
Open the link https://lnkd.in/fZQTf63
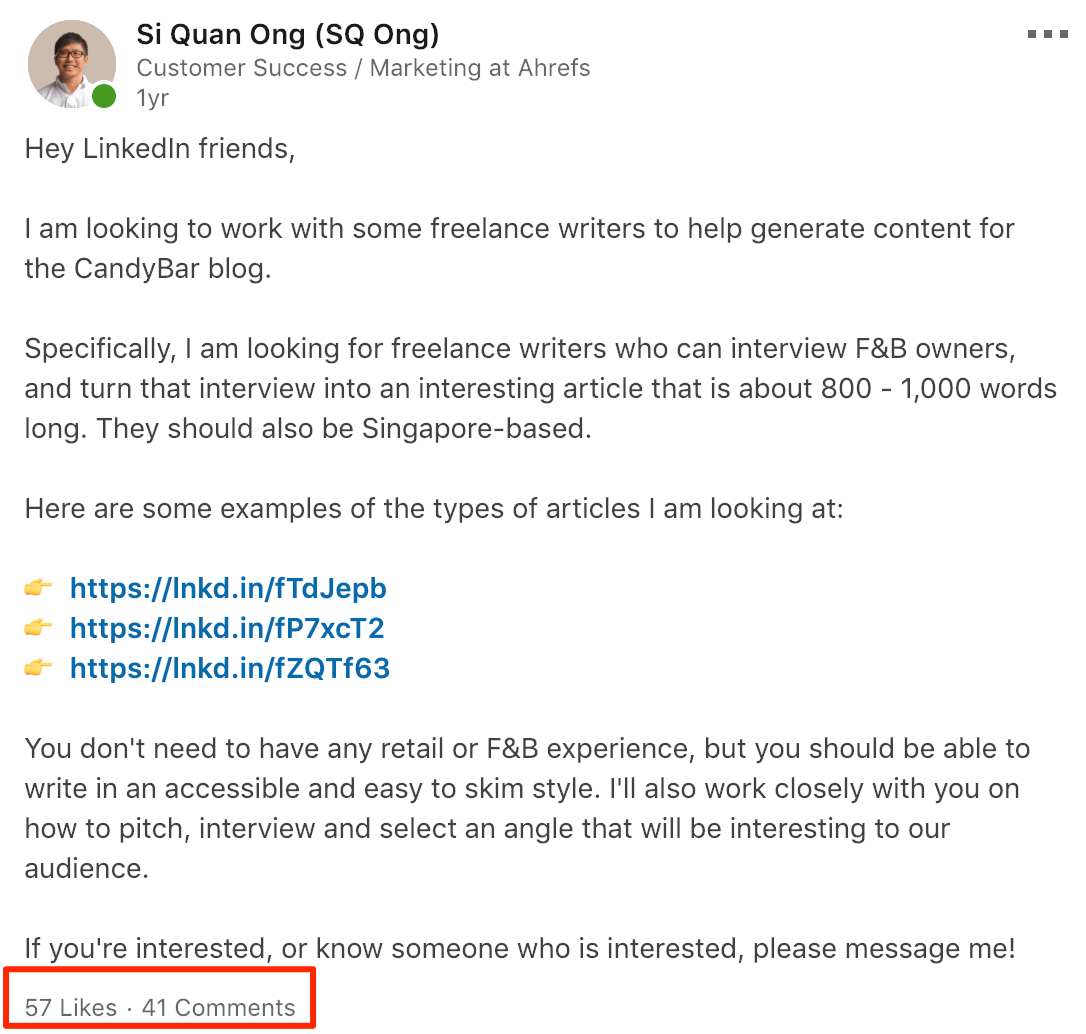(230, 668)
